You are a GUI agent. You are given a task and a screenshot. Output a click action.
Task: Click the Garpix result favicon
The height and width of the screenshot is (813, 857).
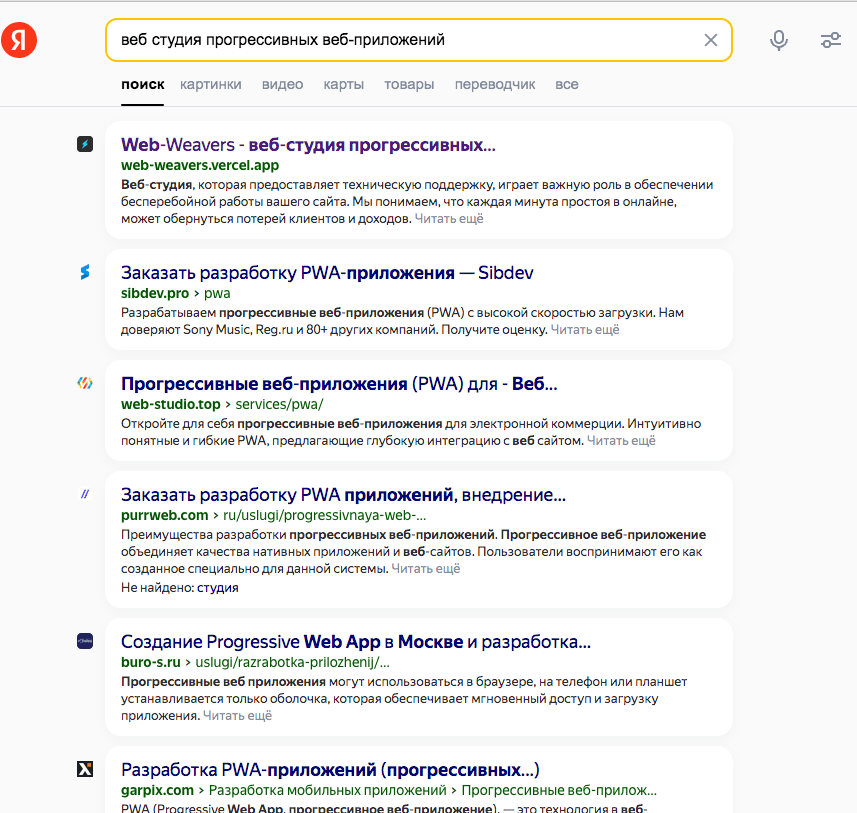click(x=85, y=769)
